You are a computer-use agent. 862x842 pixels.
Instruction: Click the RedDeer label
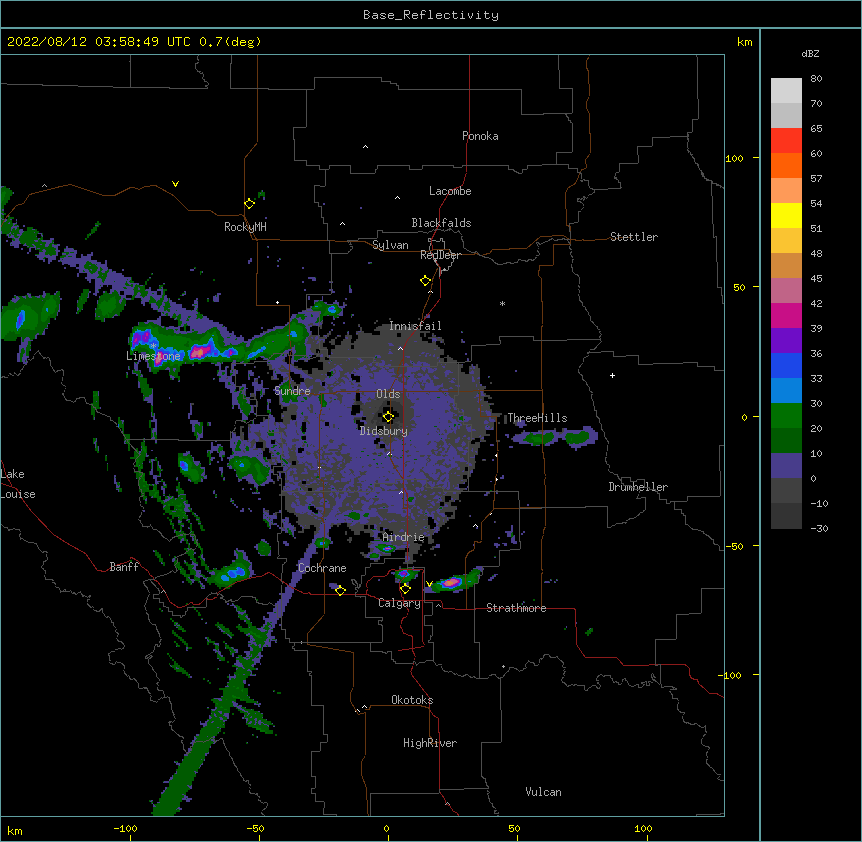(440, 255)
